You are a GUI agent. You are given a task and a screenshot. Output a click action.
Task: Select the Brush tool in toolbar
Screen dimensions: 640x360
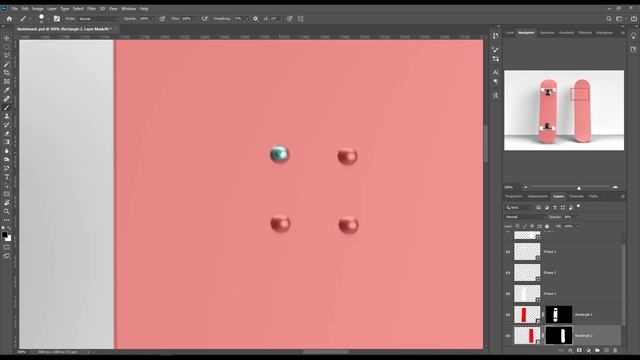click(x=7, y=107)
